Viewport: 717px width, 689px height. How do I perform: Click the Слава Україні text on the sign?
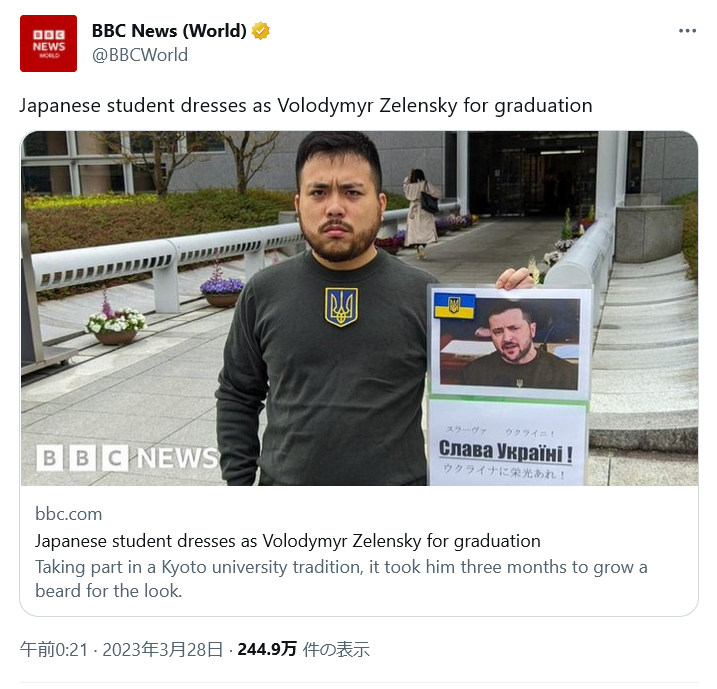[506, 451]
